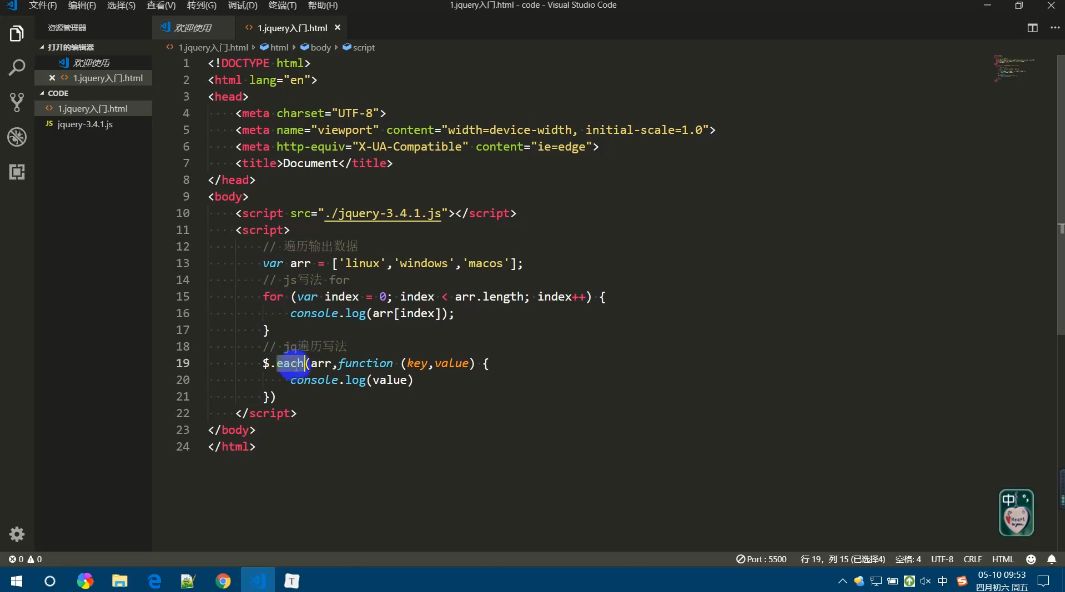Screen dimensions: 1065x592
Task: Open the Manage gear icon
Action: pos(16,534)
